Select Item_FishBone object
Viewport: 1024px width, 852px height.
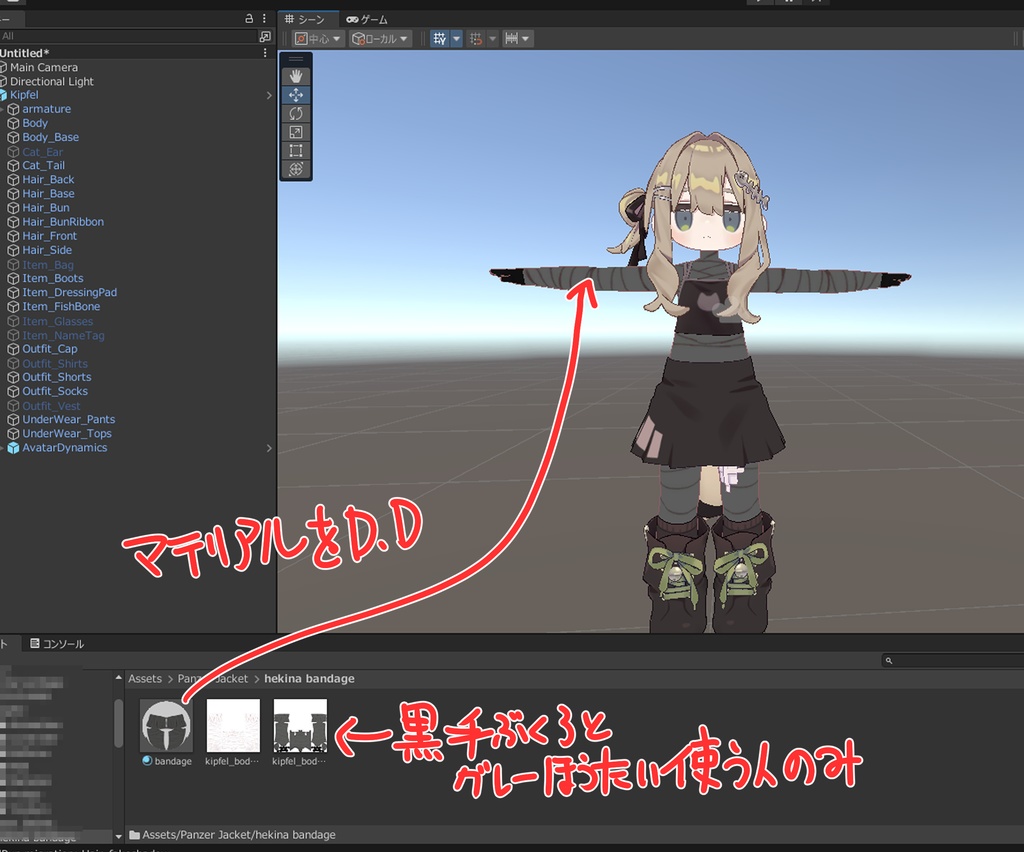click(x=61, y=306)
